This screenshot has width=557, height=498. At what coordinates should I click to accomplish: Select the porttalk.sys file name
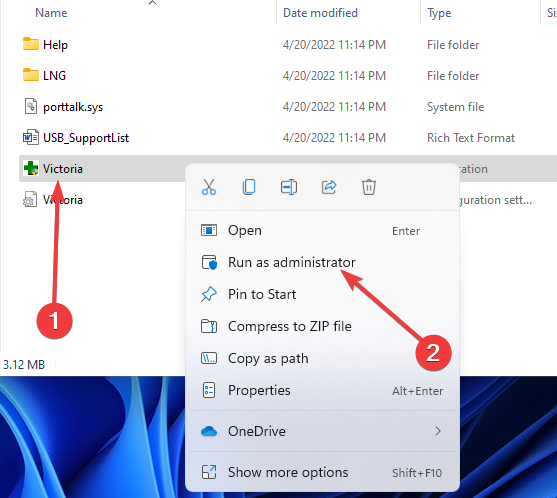tap(73, 107)
